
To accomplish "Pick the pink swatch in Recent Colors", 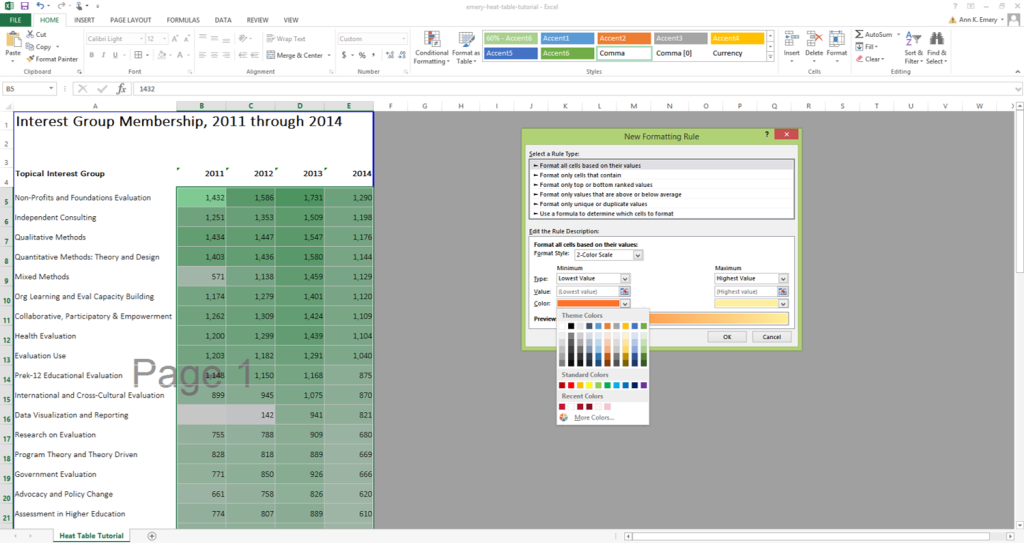I will click(x=607, y=406).
